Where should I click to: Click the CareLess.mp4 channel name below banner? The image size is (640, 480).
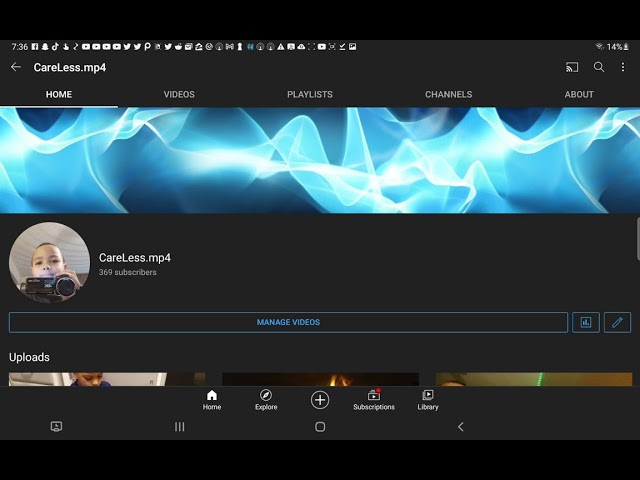point(135,258)
